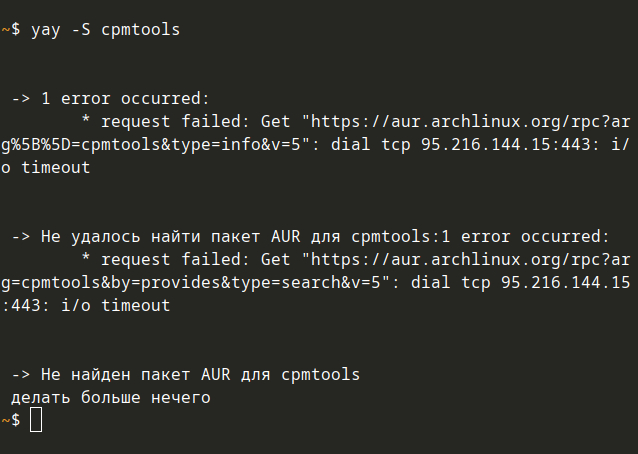This screenshot has height=454, width=638.
Task: Click the "~$" prompt beside the cursor
Action: point(10,421)
